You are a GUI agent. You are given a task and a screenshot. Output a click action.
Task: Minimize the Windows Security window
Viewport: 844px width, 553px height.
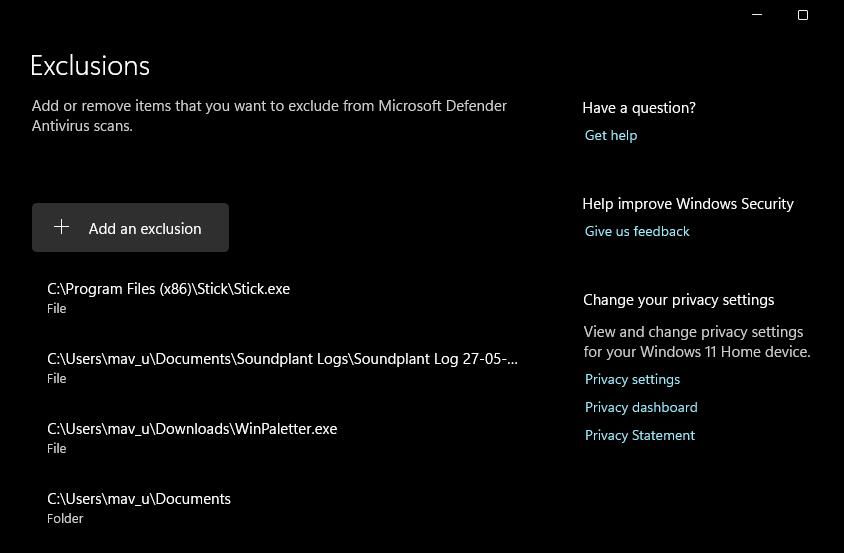click(757, 15)
